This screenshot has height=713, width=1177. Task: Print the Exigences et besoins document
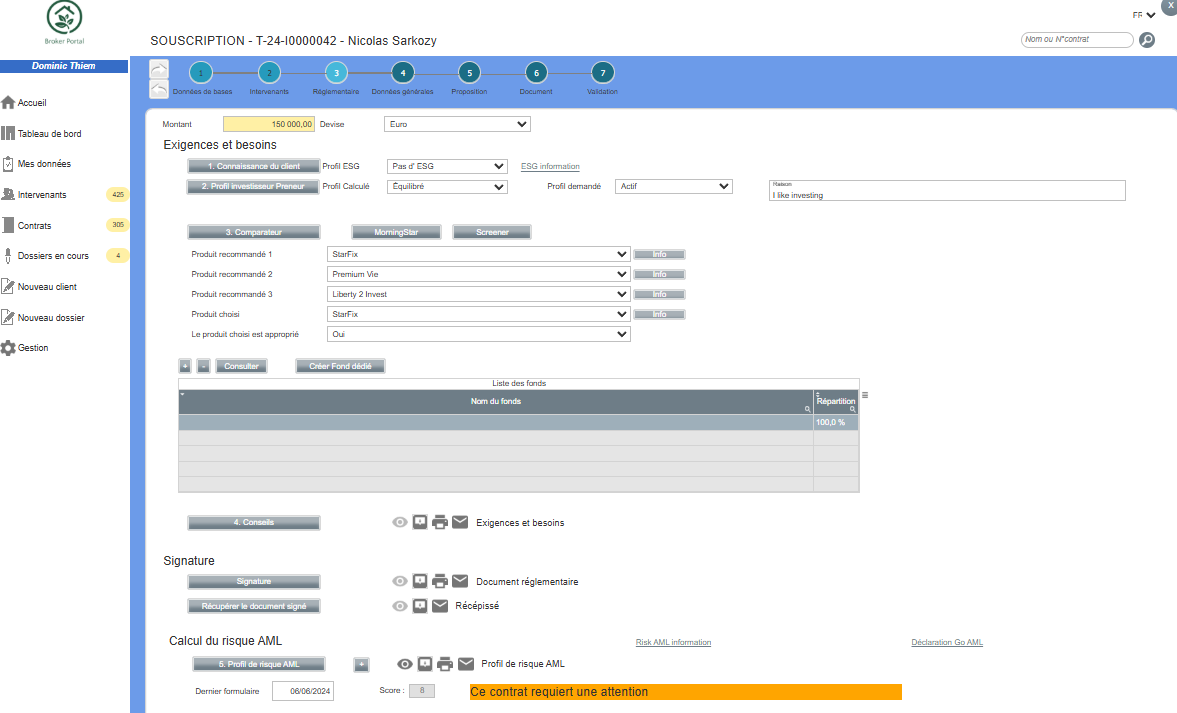[x=440, y=522]
